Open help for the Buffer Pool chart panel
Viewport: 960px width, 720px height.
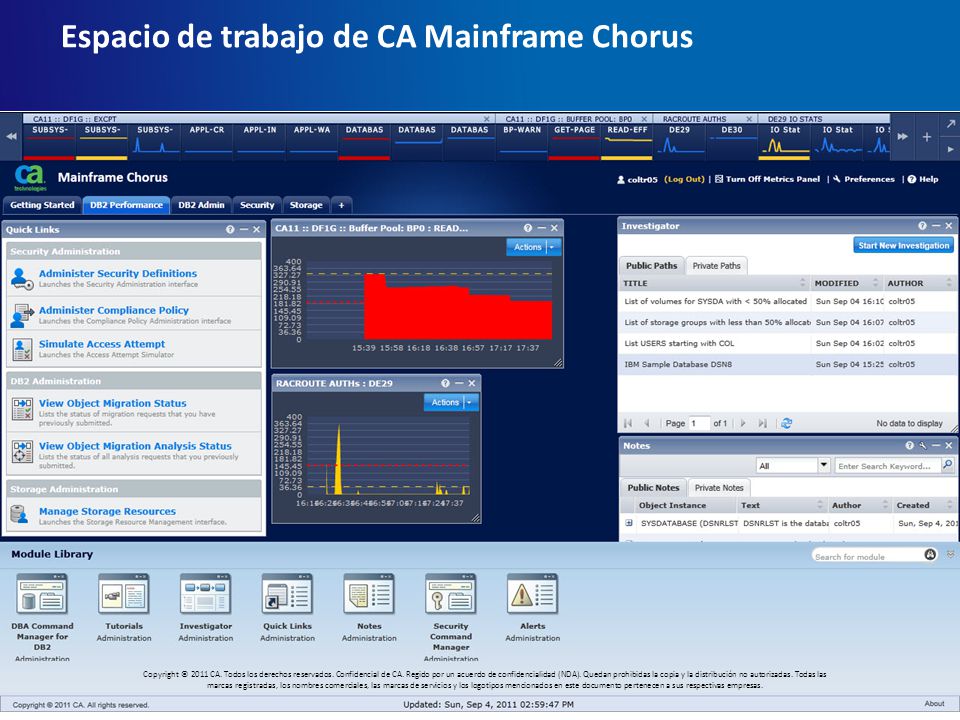click(528, 228)
